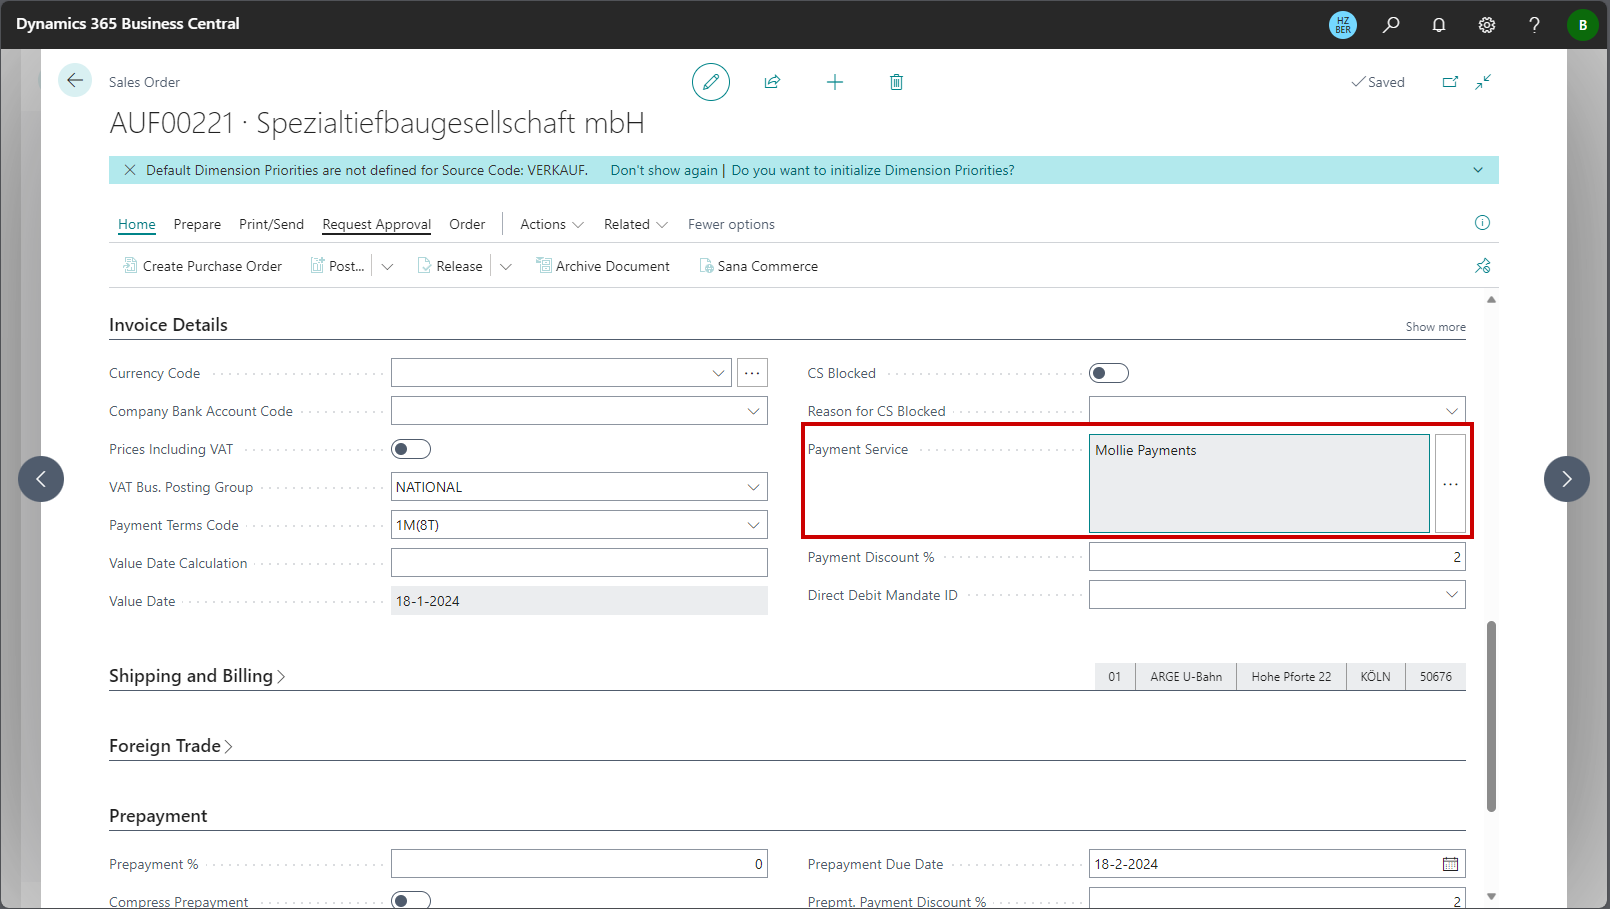Delete order using the trash icon

coord(896,82)
